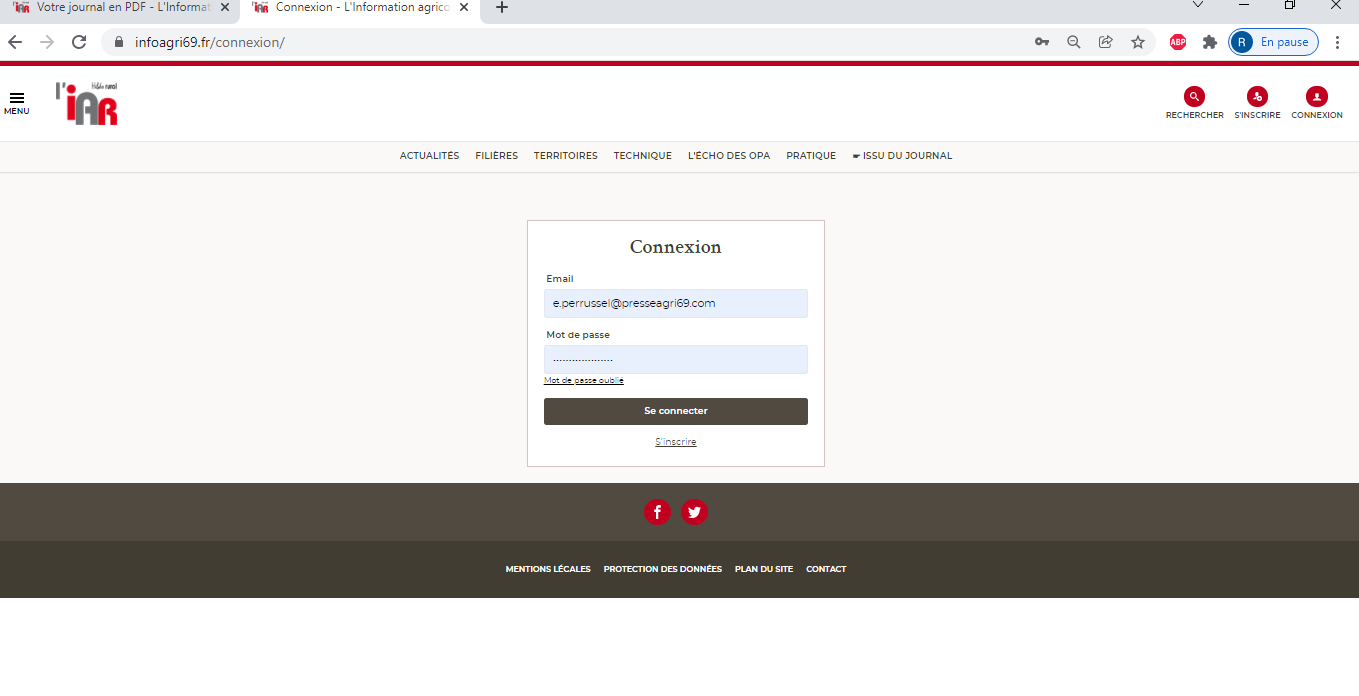
Task: Bookmark this page with star icon
Action: [x=1137, y=42]
